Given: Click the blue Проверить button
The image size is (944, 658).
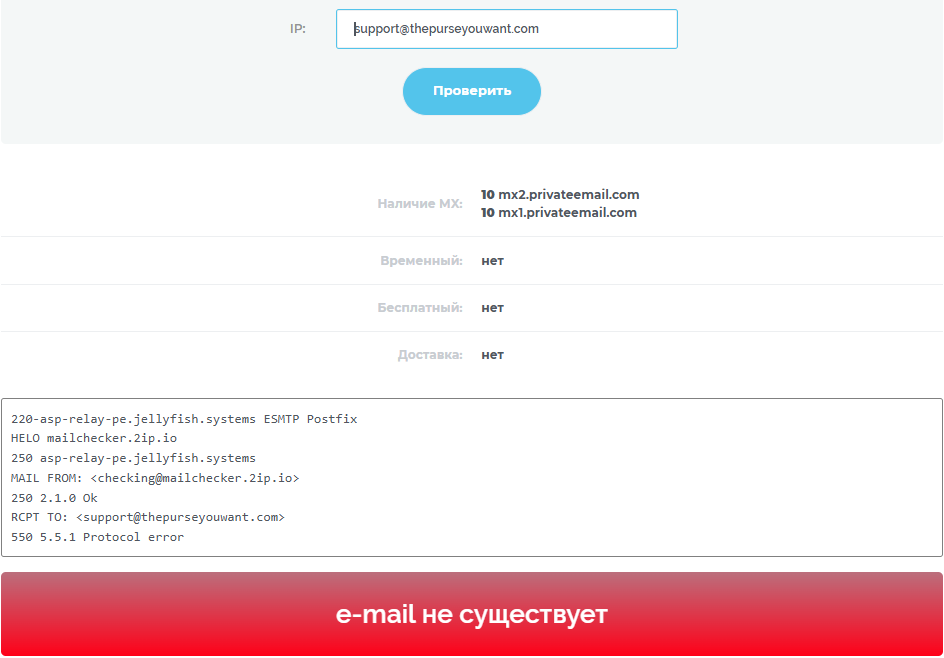Looking at the screenshot, I should 472,92.
